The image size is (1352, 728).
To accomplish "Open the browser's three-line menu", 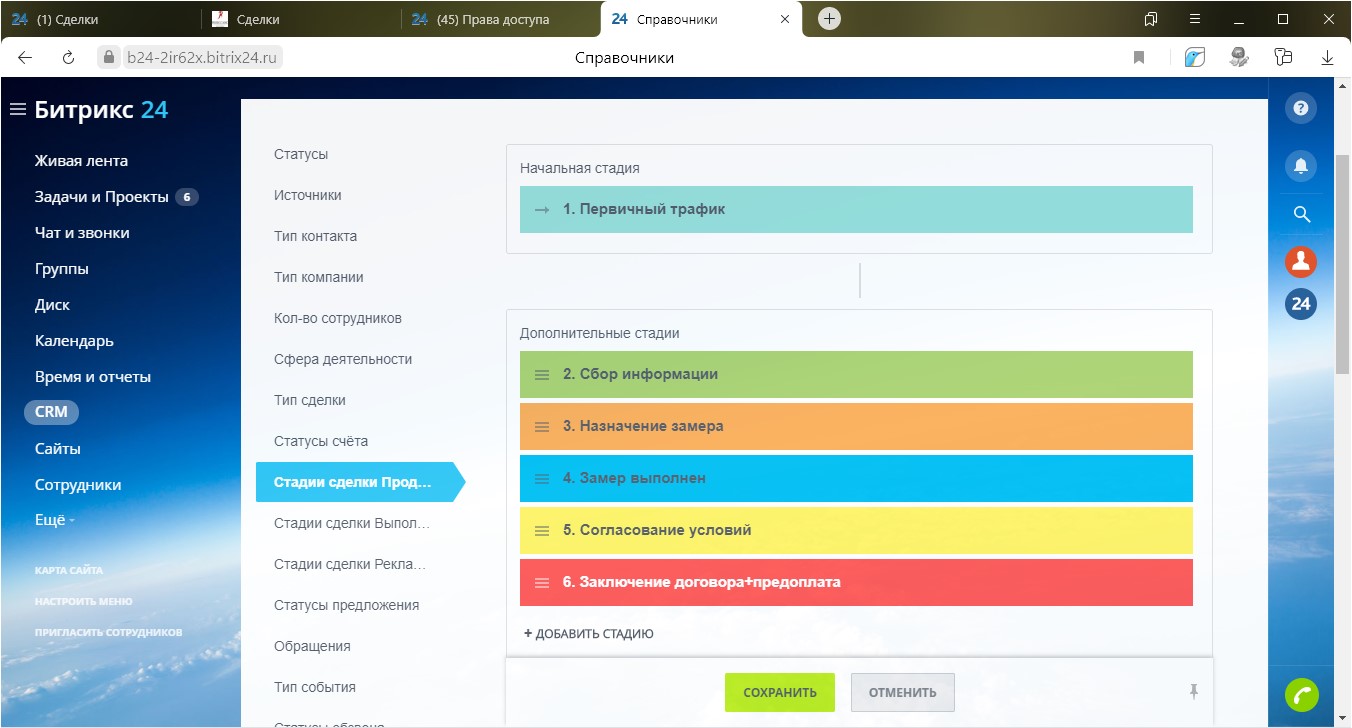I will click(x=1194, y=19).
